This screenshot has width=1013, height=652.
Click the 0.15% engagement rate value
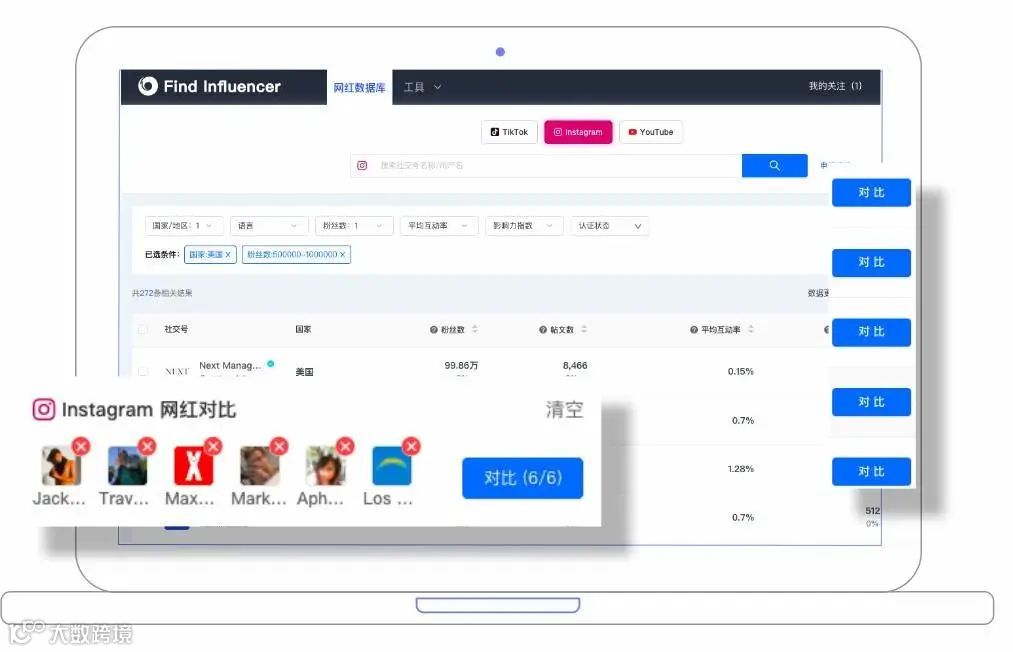pyautogui.click(x=740, y=372)
